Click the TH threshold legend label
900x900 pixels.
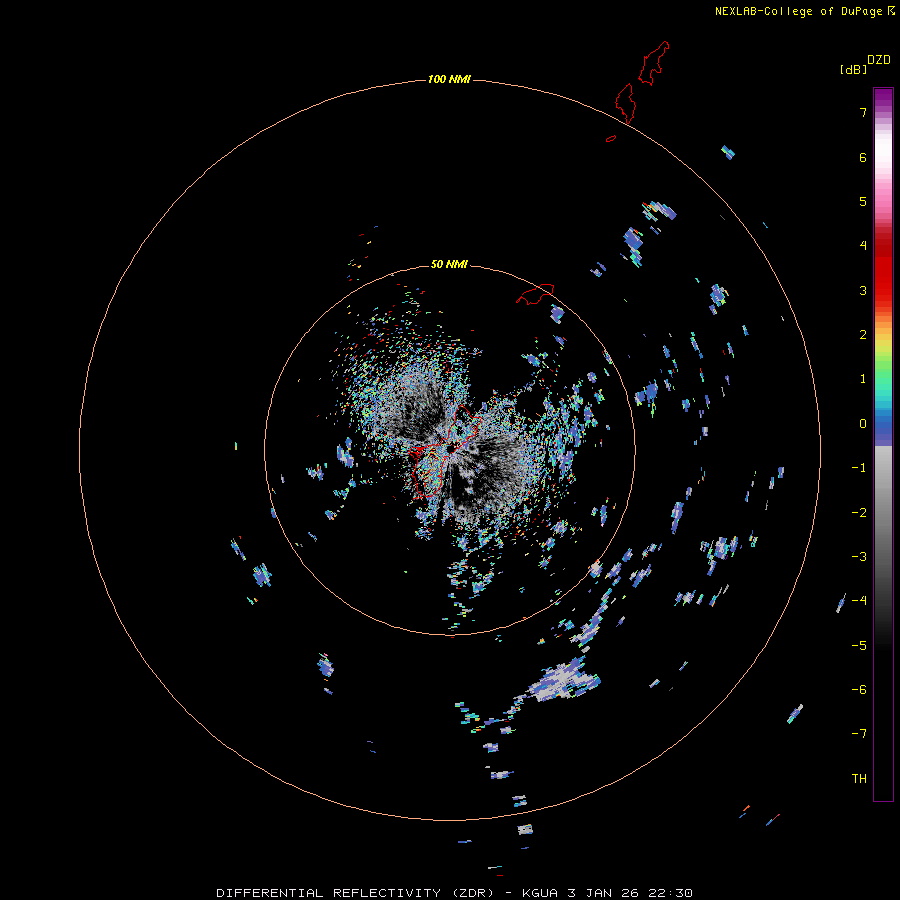pos(859,779)
